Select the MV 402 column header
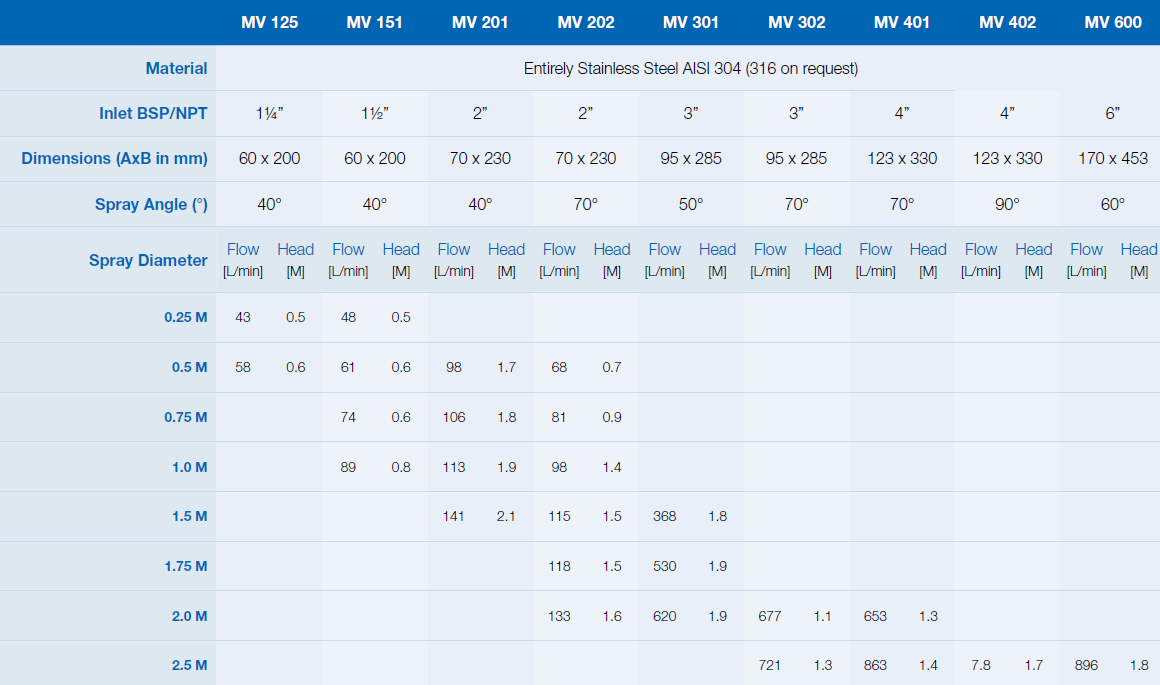The height and width of the screenshot is (685, 1160). click(x=1007, y=22)
